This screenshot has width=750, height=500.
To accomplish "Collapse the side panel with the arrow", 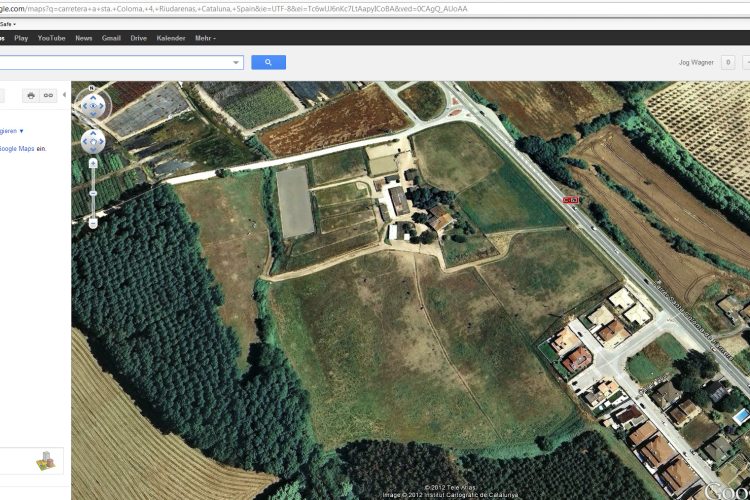I will [65, 95].
